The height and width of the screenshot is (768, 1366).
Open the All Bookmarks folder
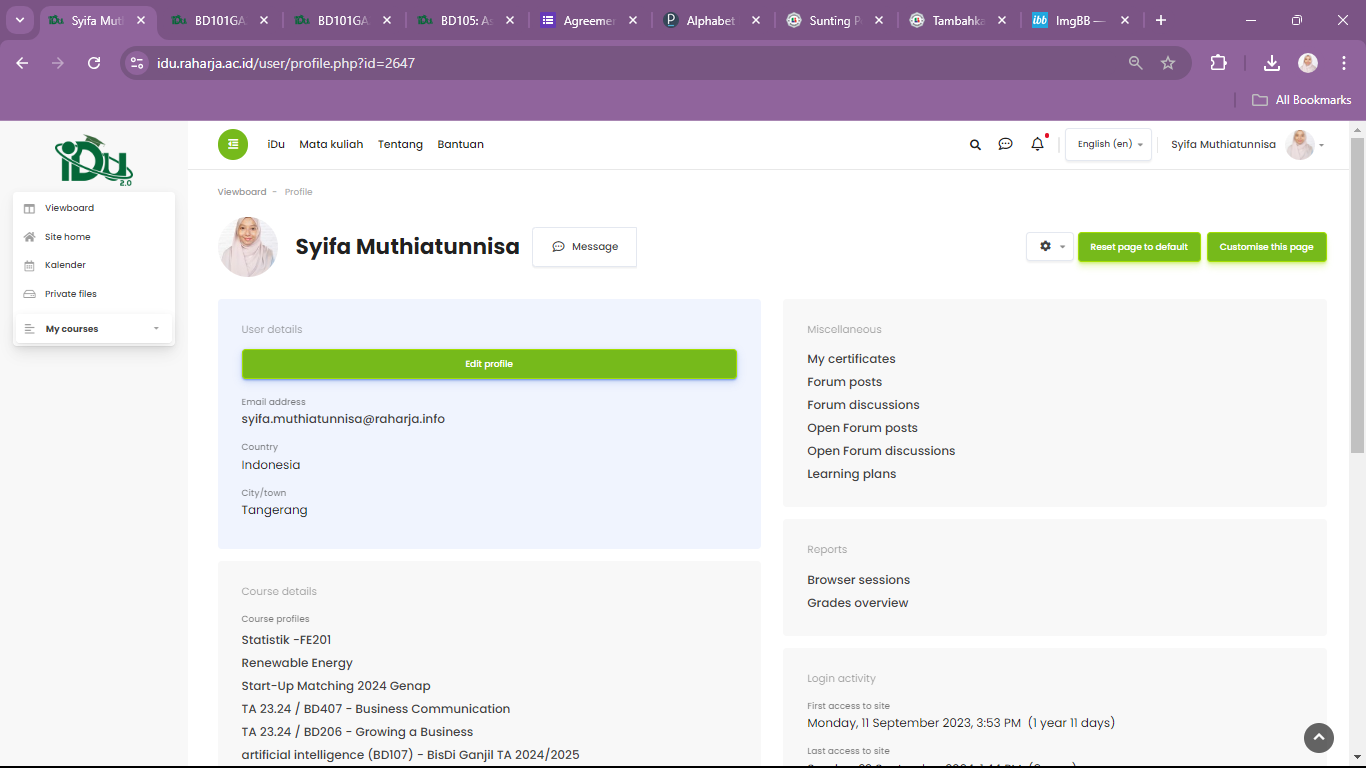coord(1302,100)
